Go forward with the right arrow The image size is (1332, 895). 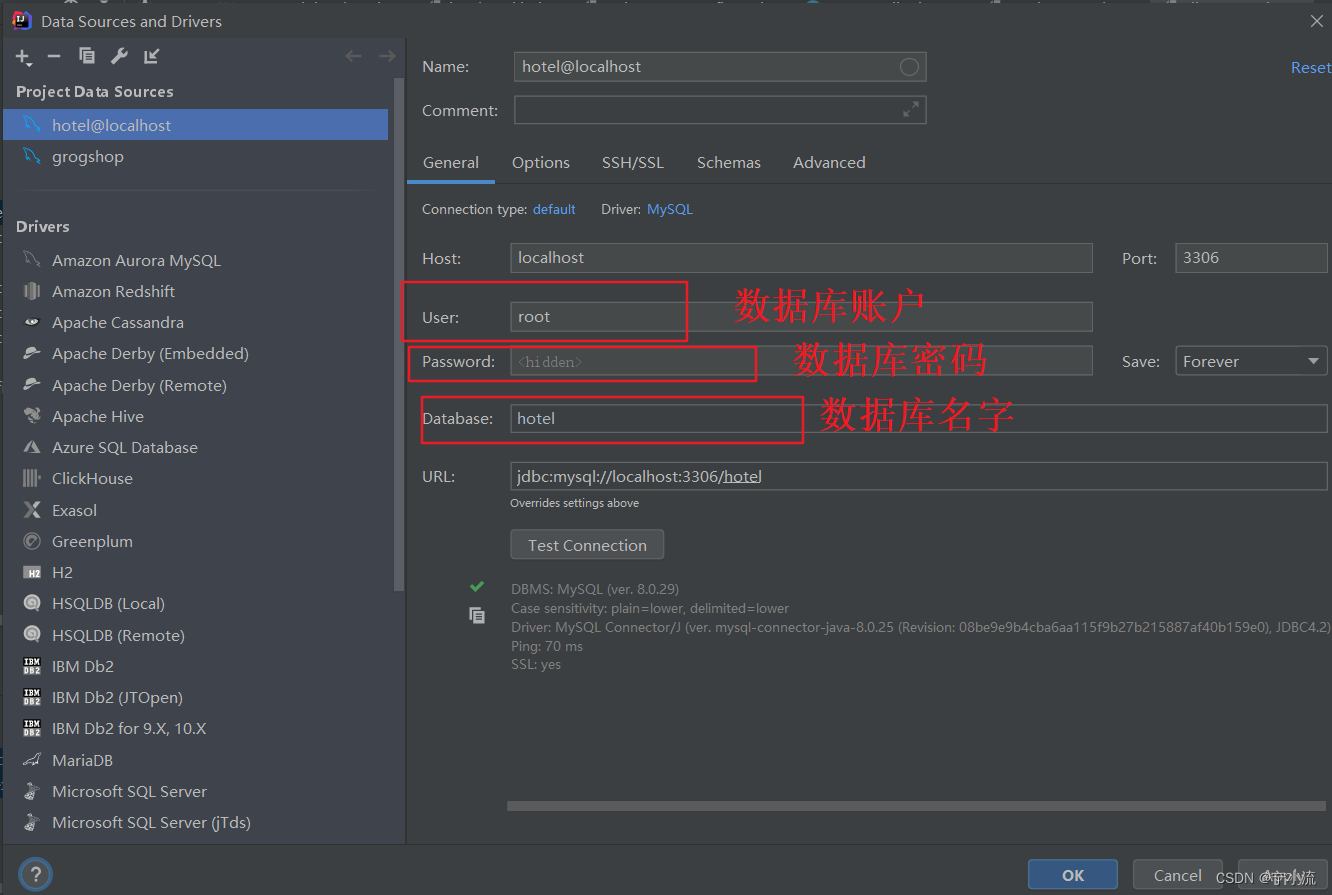click(x=387, y=56)
